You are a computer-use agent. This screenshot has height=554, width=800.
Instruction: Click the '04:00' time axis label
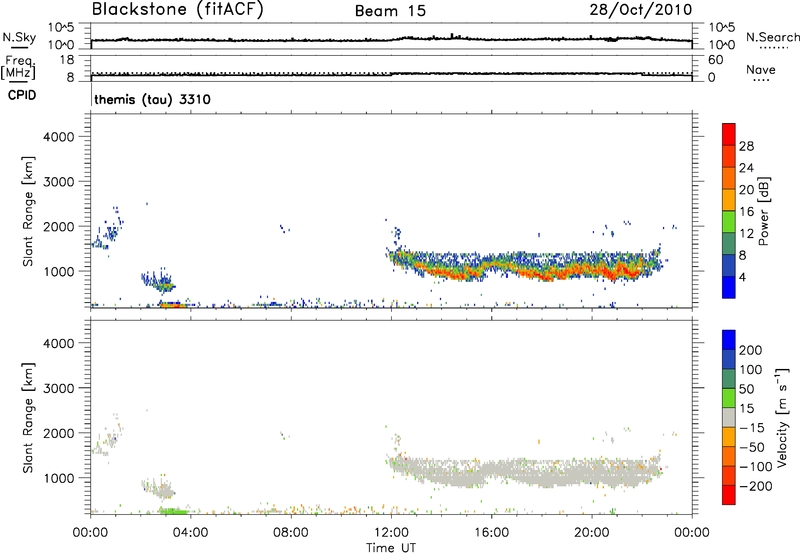click(x=190, y=533)
